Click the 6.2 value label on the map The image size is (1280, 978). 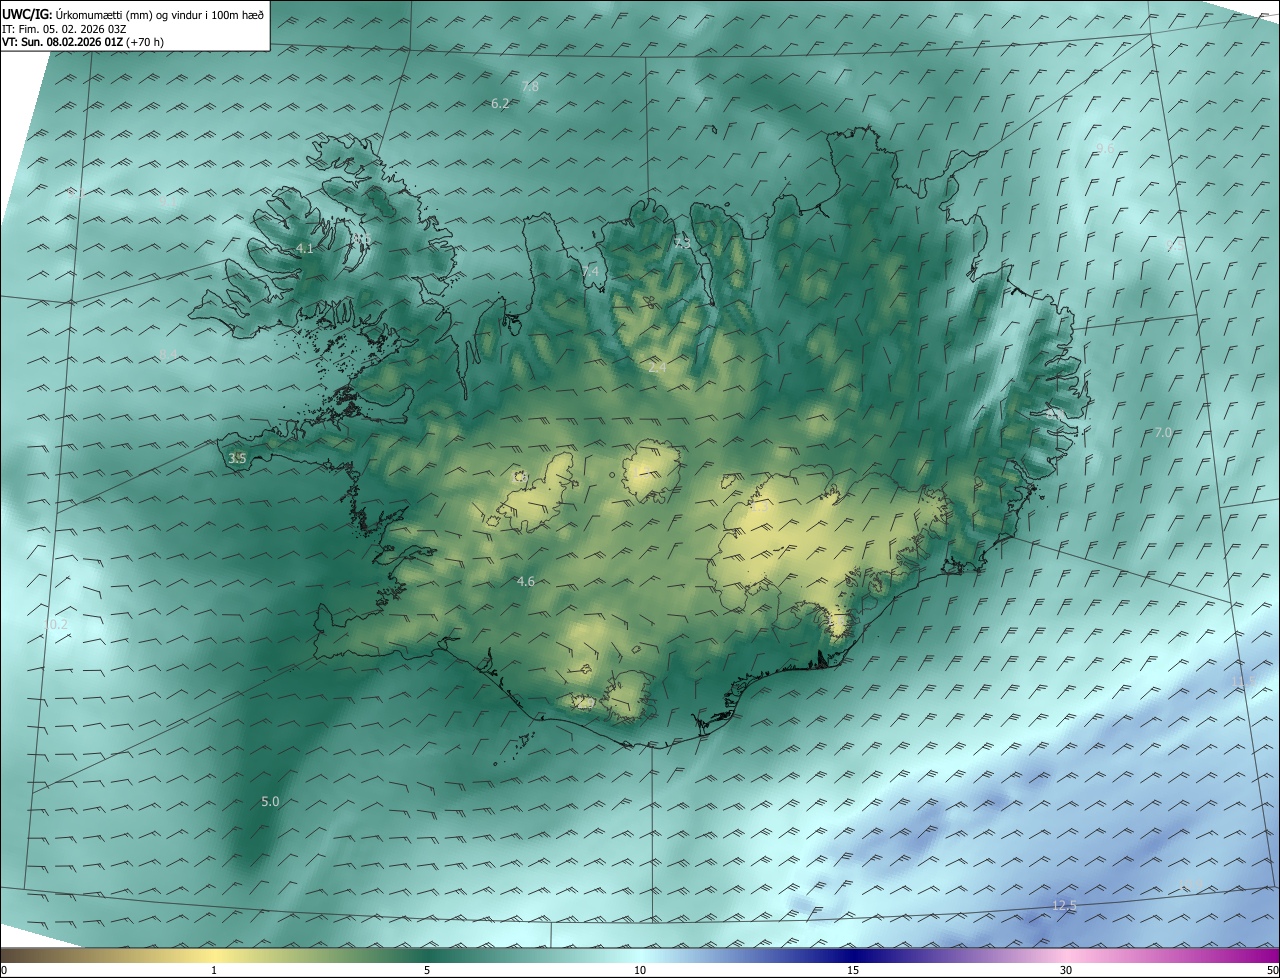pyautogui.click(x=500, y=103)
